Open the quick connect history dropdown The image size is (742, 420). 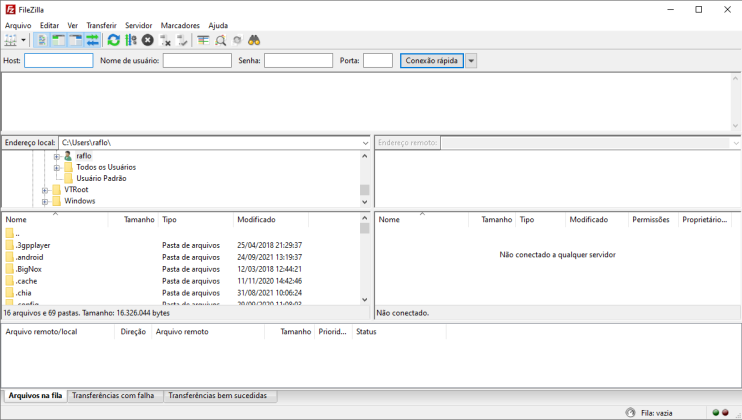[471, 61]
